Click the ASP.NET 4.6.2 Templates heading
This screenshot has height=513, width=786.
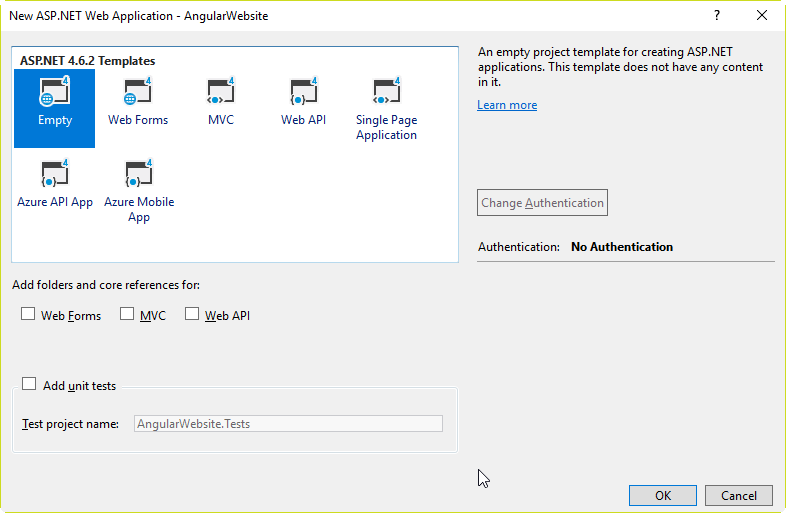click(x=88, y=61)
